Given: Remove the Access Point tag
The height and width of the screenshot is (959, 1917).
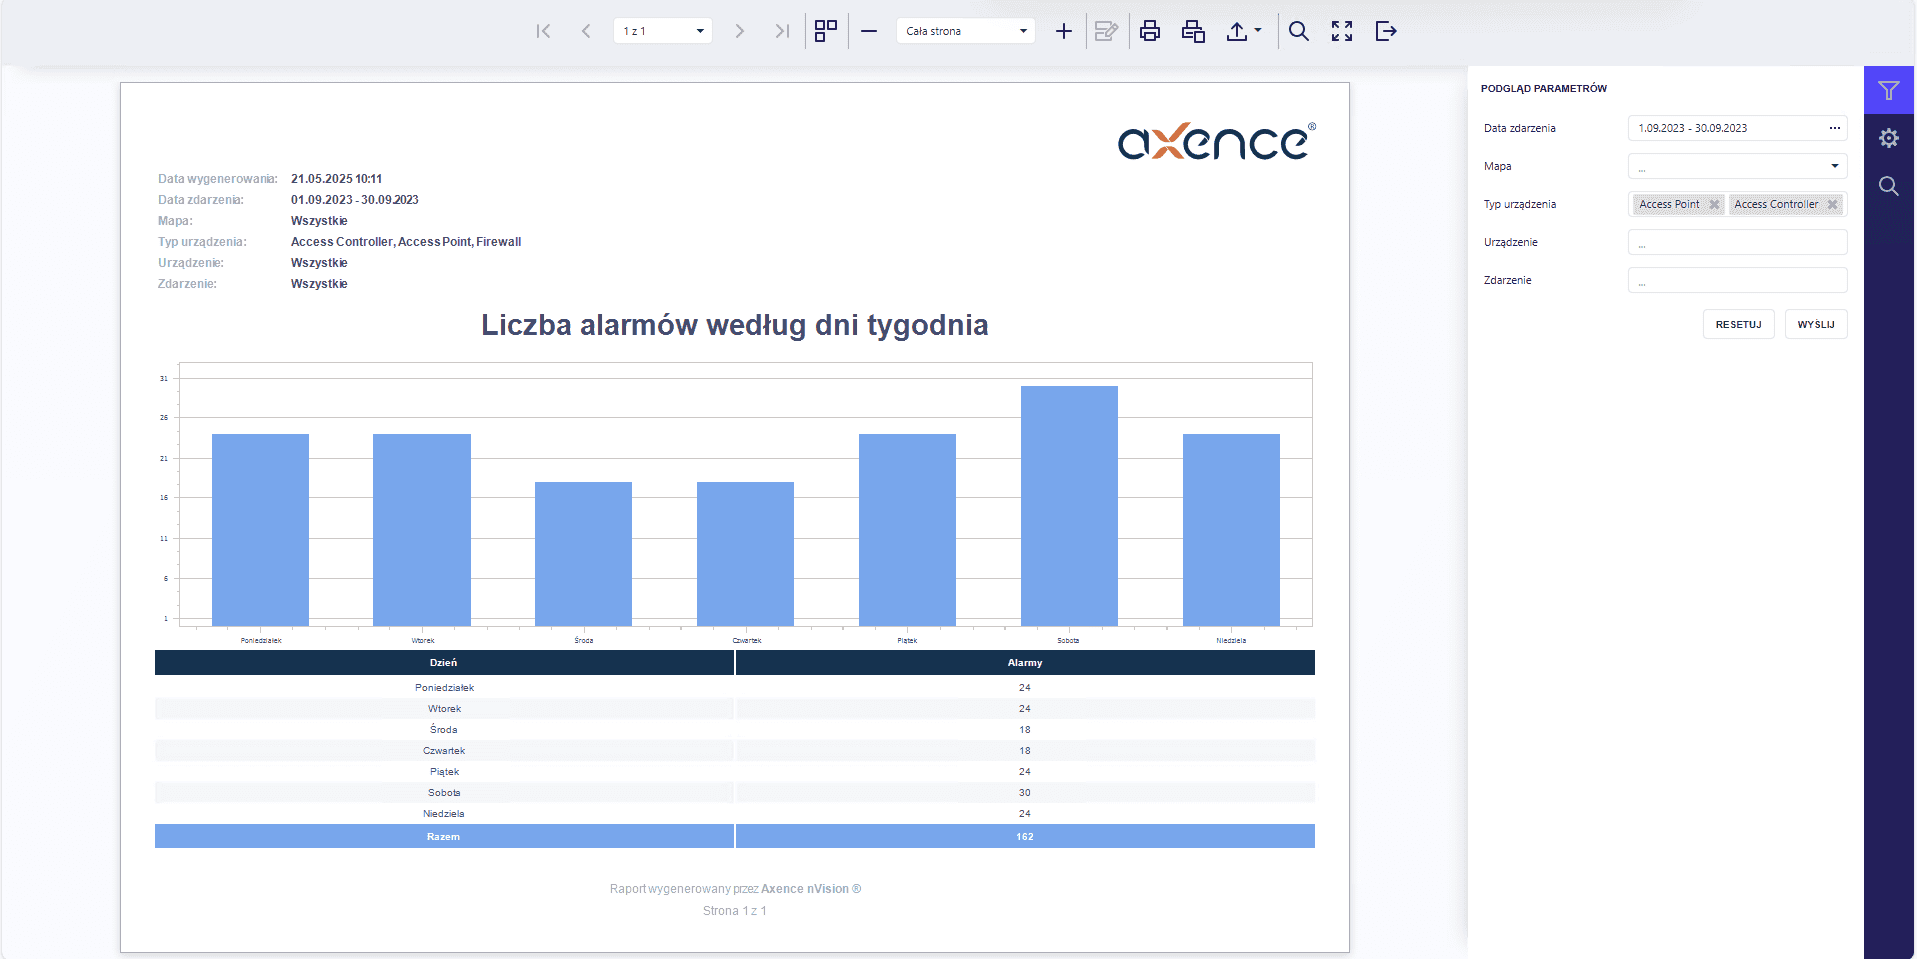Looking at the screenshot, I should coord(1714,204).
